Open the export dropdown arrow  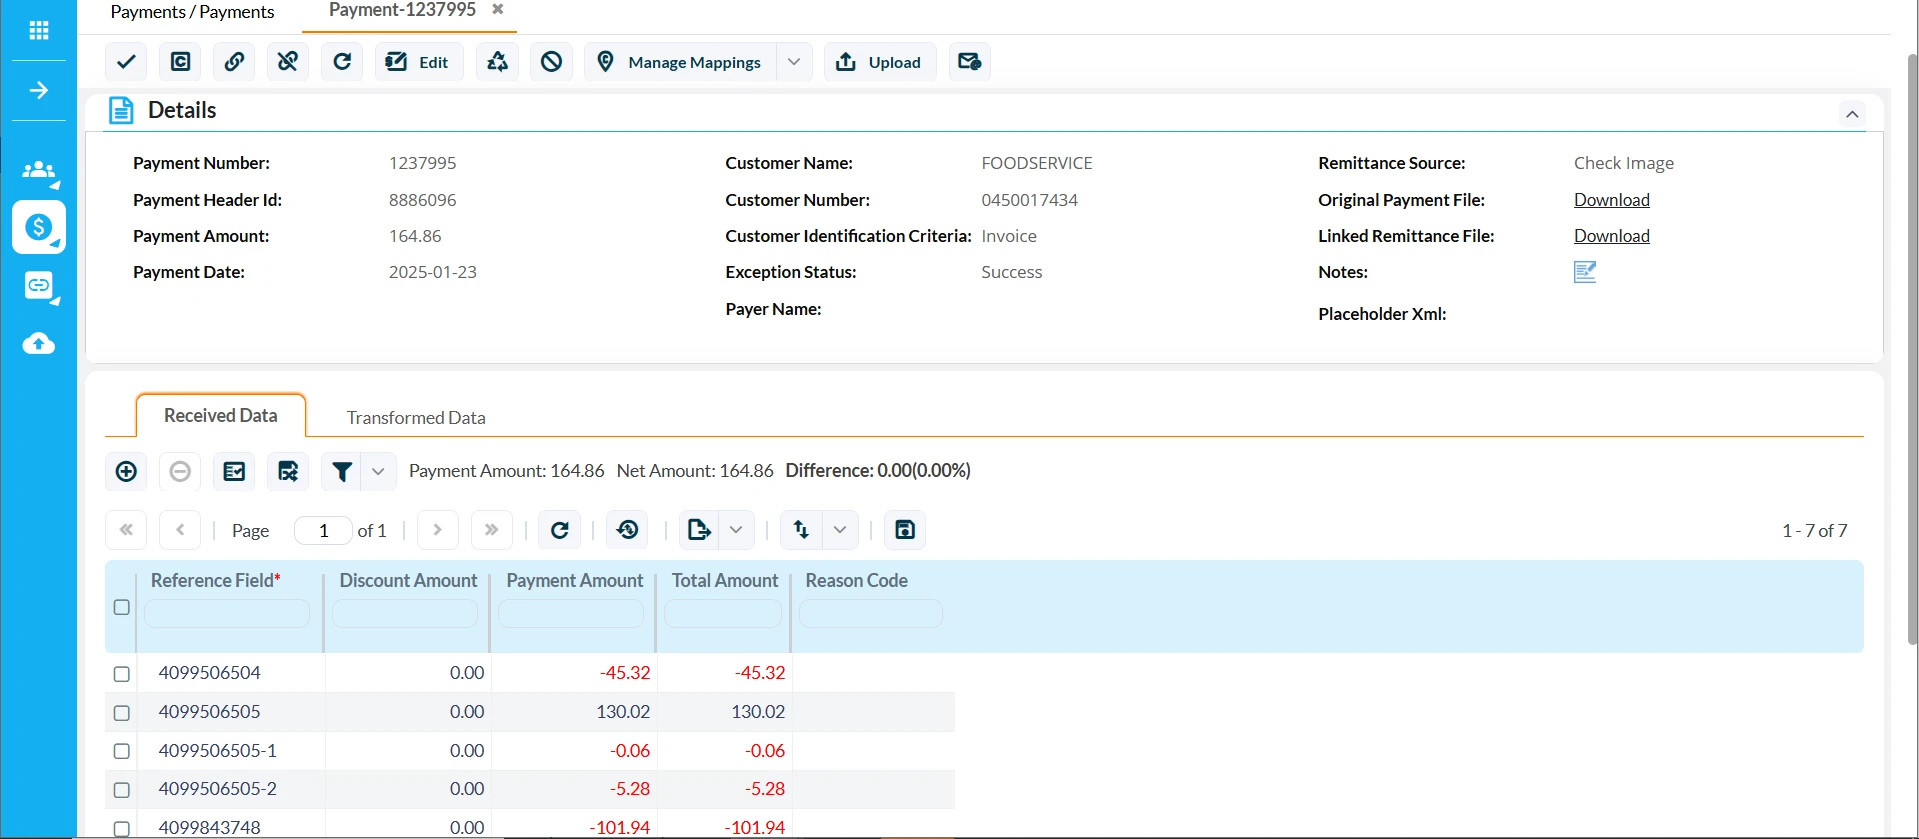tap(736, 530)
